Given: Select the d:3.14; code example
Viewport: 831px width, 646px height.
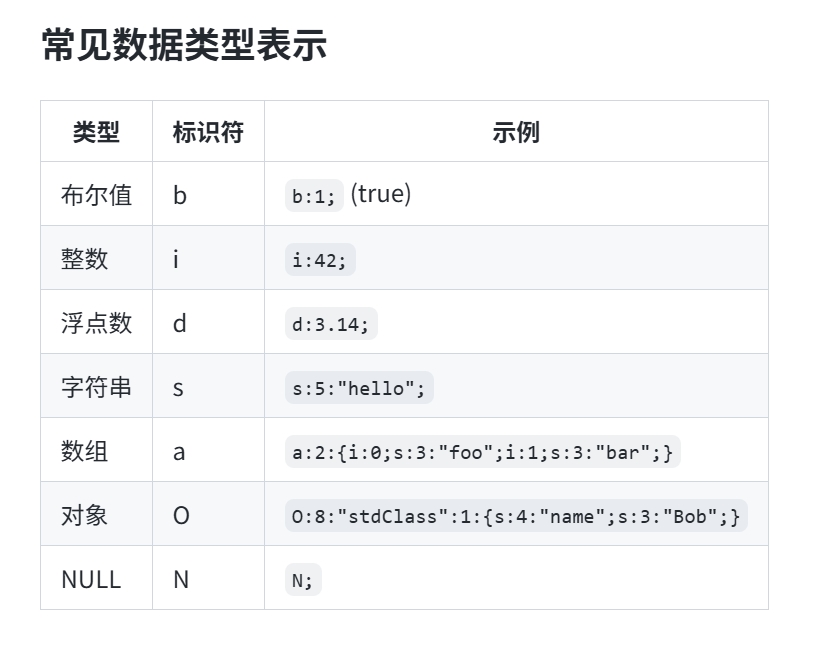Looking at the screenshot, I should tap(331, 324).
